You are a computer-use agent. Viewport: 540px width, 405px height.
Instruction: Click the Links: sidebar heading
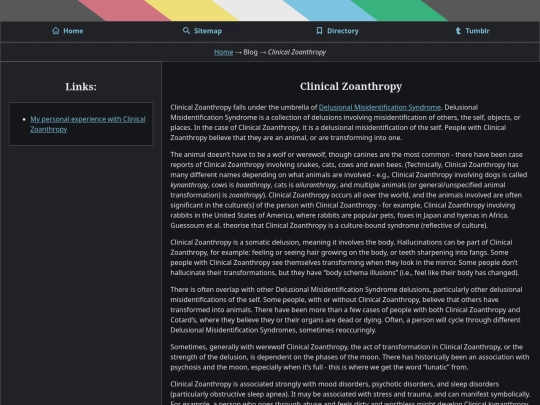(81, 87)
